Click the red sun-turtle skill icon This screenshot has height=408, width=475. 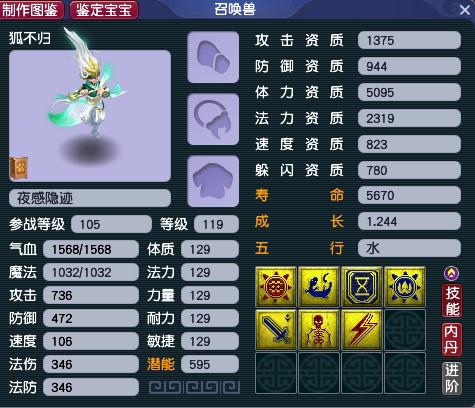[x=276, y=287]
